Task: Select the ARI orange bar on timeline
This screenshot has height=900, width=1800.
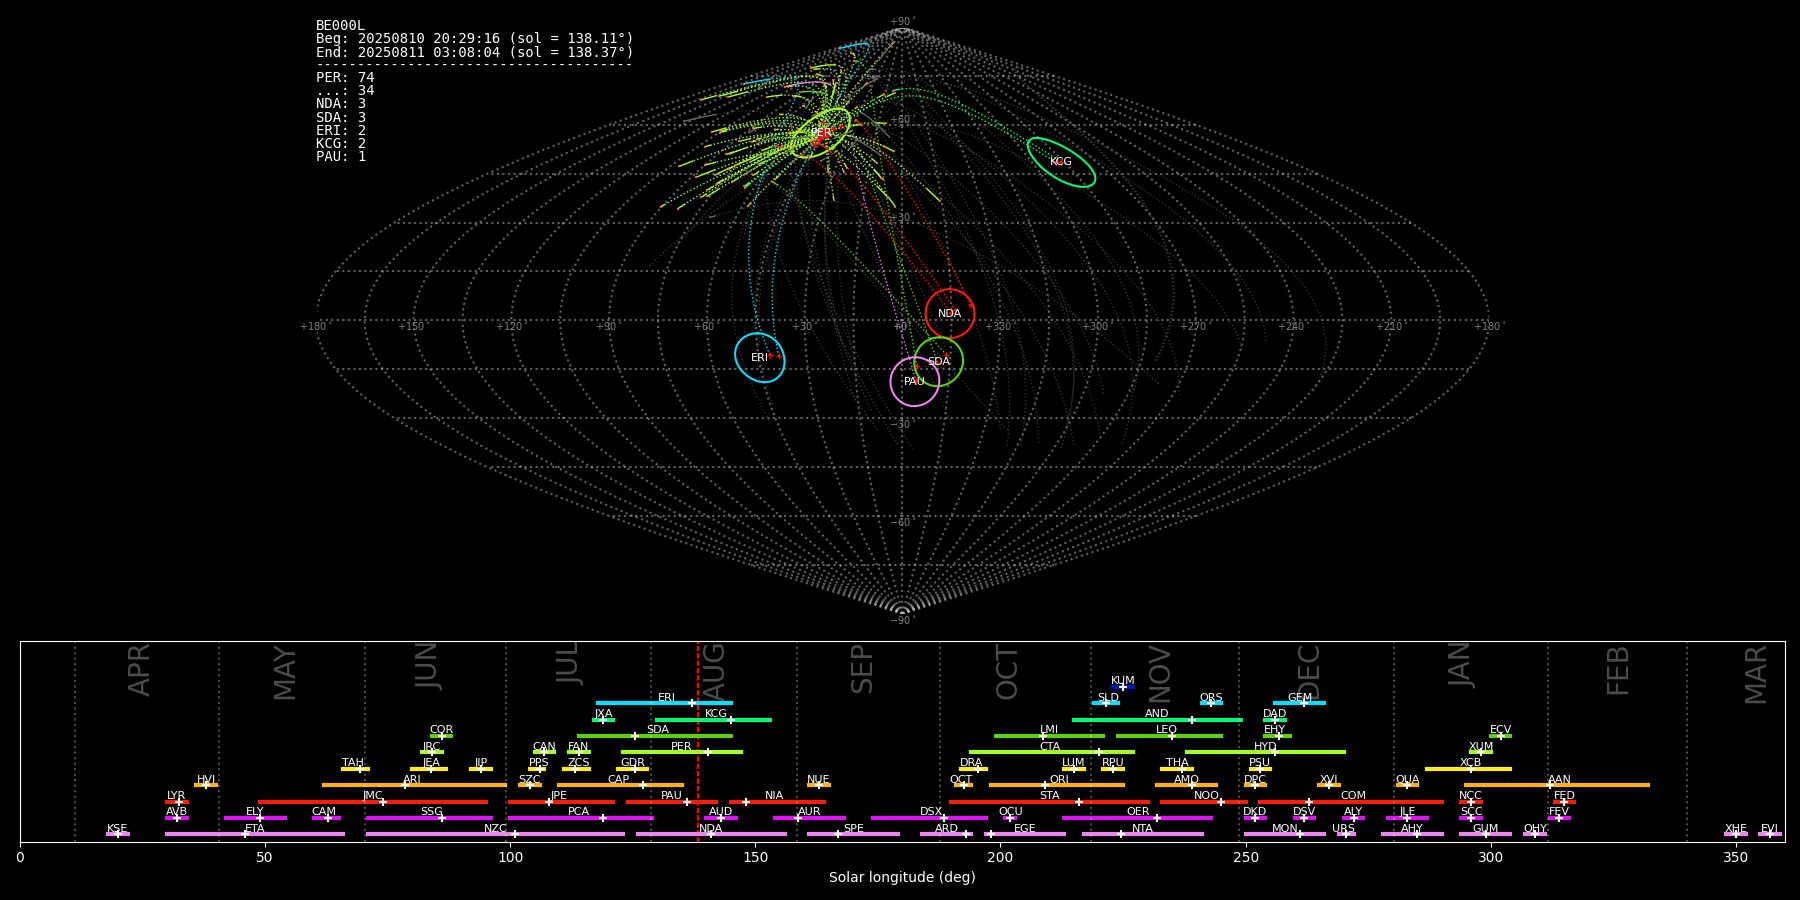Action: (x=414, y=785)
